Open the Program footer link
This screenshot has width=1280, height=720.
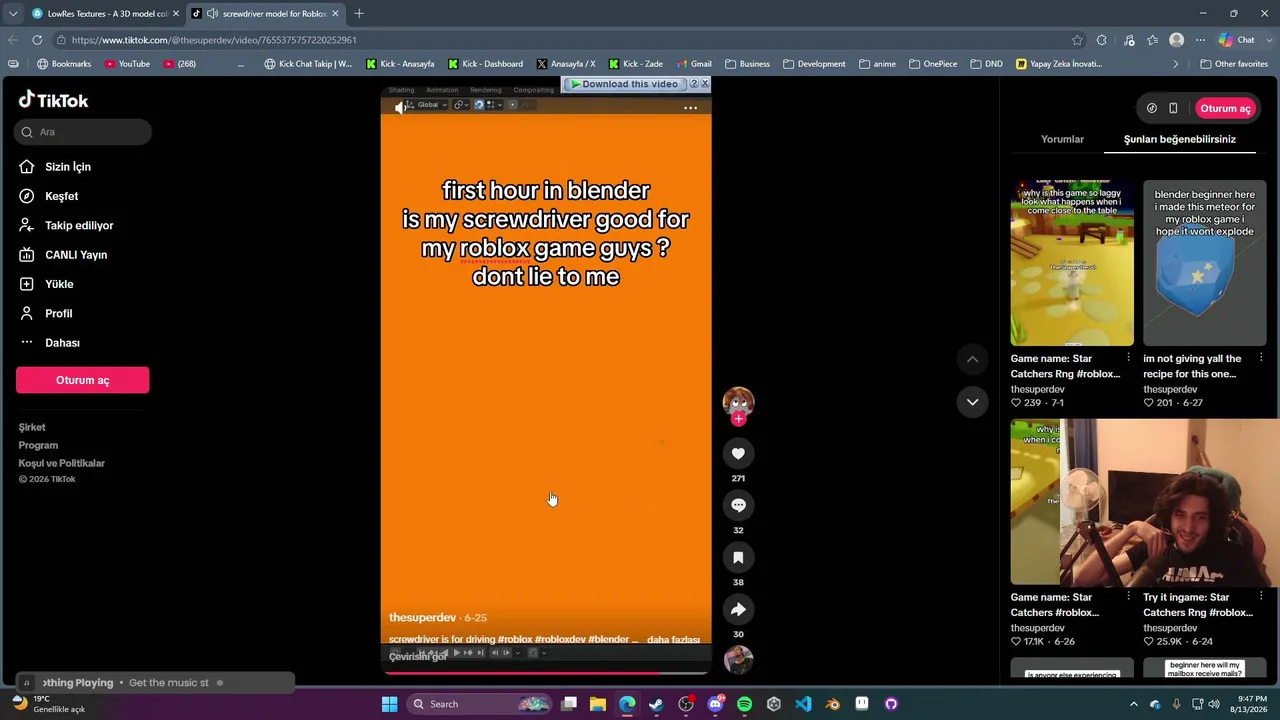click(38, 445)
